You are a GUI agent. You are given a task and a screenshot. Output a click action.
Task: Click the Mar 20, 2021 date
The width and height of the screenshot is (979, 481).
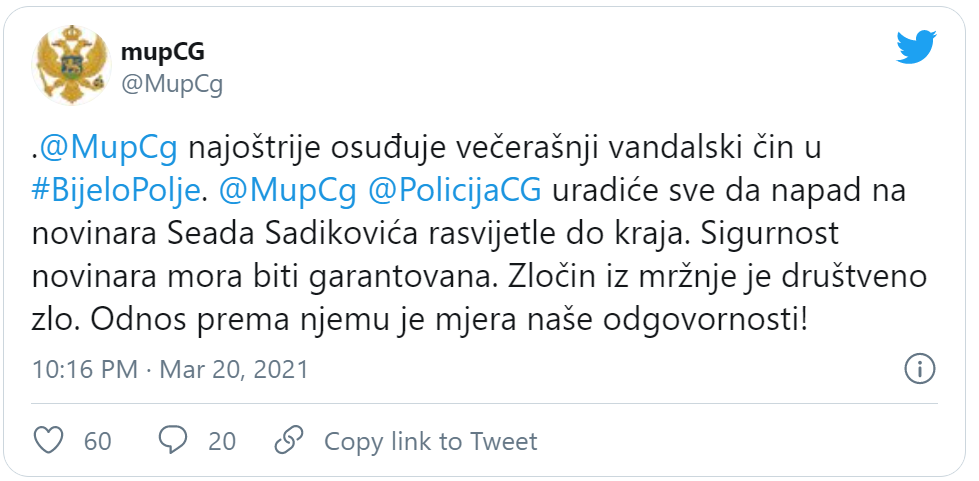tap(234, 369)
